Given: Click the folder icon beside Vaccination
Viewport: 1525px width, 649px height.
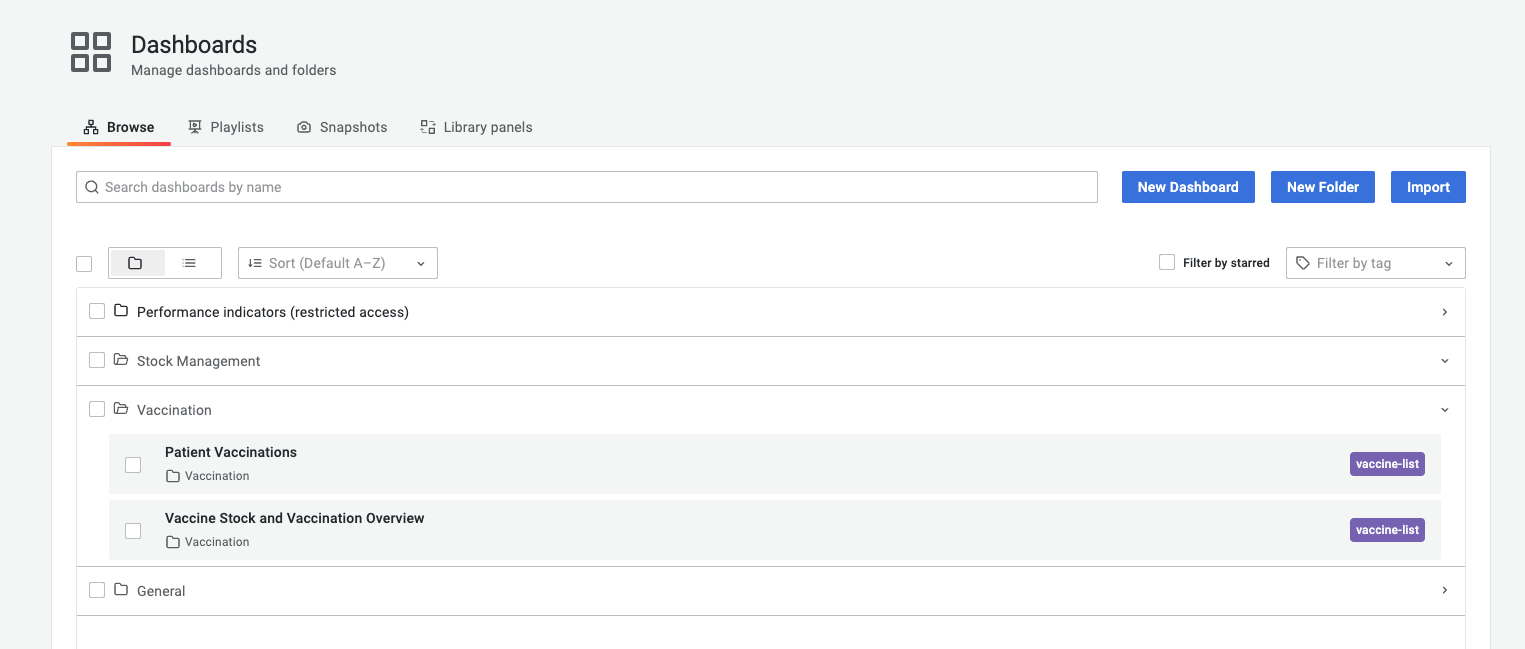Looking at the screenshot, I should (x=121, y=409).
